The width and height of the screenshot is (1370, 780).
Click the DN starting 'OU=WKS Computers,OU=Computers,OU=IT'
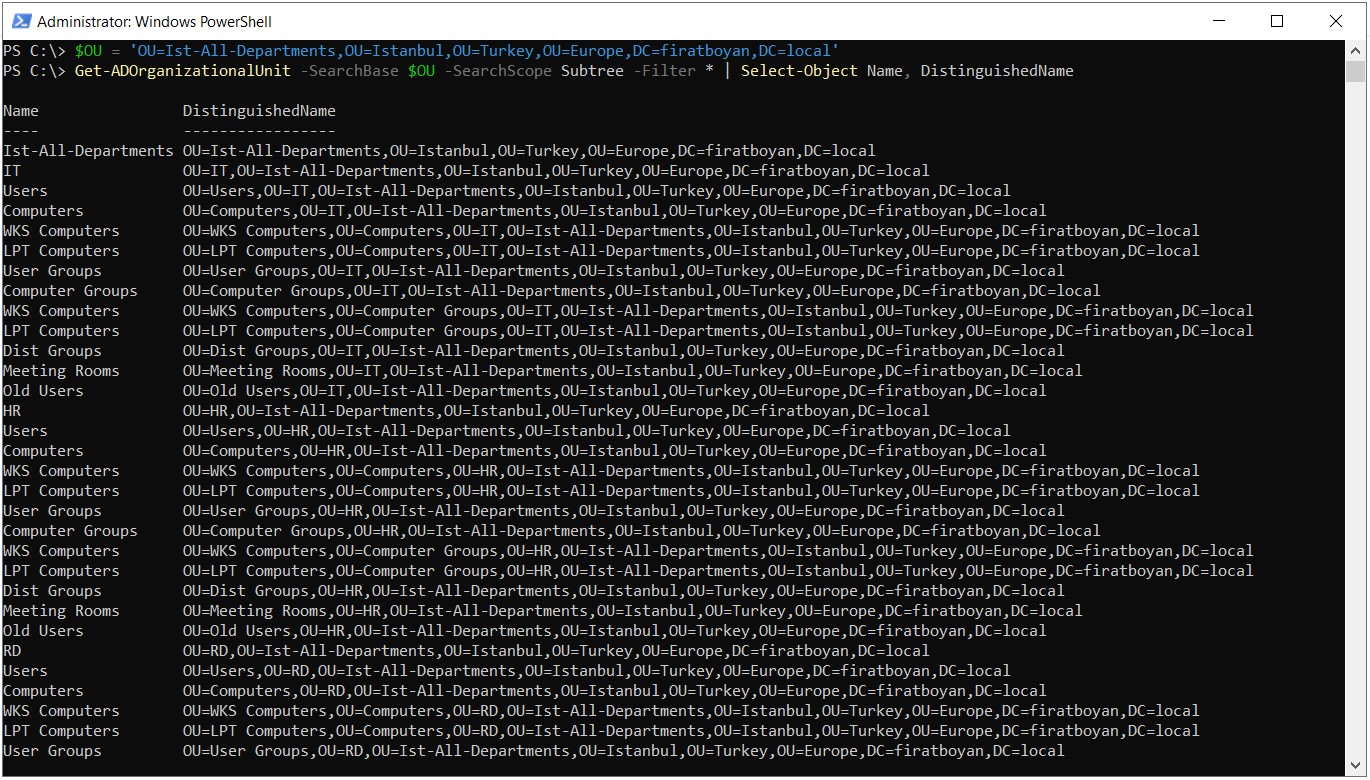(691, 231)
